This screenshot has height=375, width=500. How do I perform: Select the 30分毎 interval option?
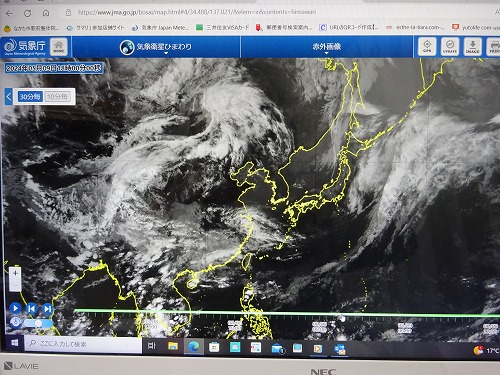[x=30, y=97]
